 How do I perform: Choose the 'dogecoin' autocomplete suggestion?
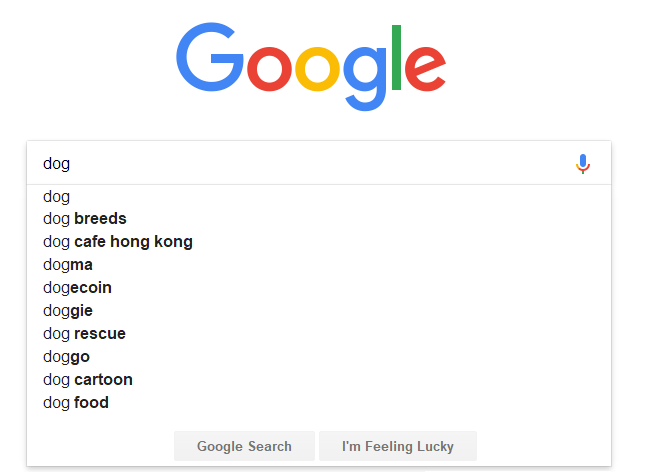[x=77, y=288]
